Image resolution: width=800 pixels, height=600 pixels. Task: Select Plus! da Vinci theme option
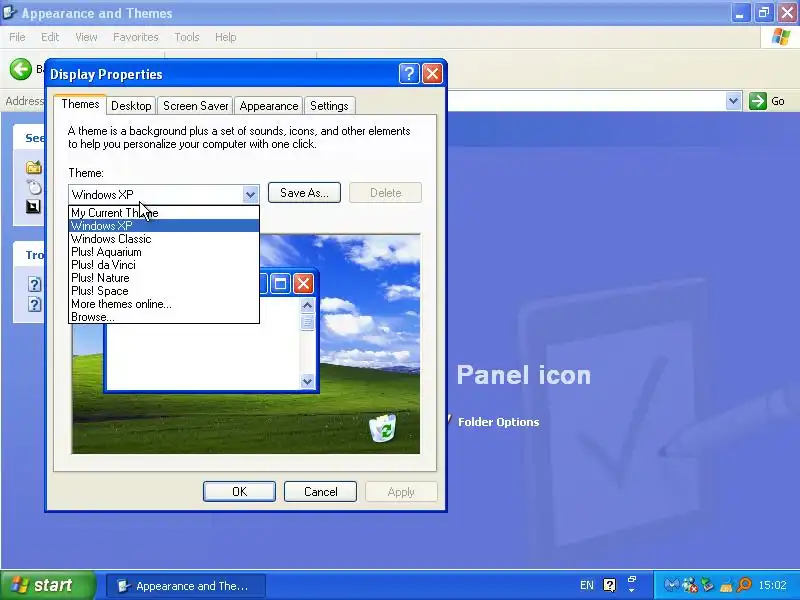pyautogui.click(x=164, y=265)
